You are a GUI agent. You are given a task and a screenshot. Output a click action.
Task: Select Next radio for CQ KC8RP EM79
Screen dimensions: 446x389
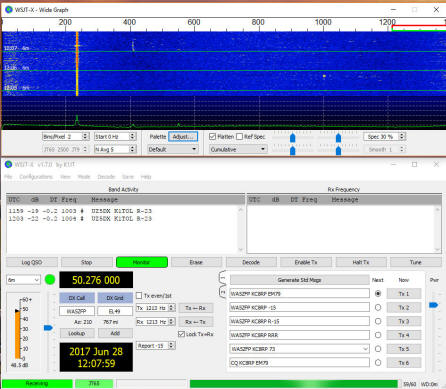tap(378, 363)
